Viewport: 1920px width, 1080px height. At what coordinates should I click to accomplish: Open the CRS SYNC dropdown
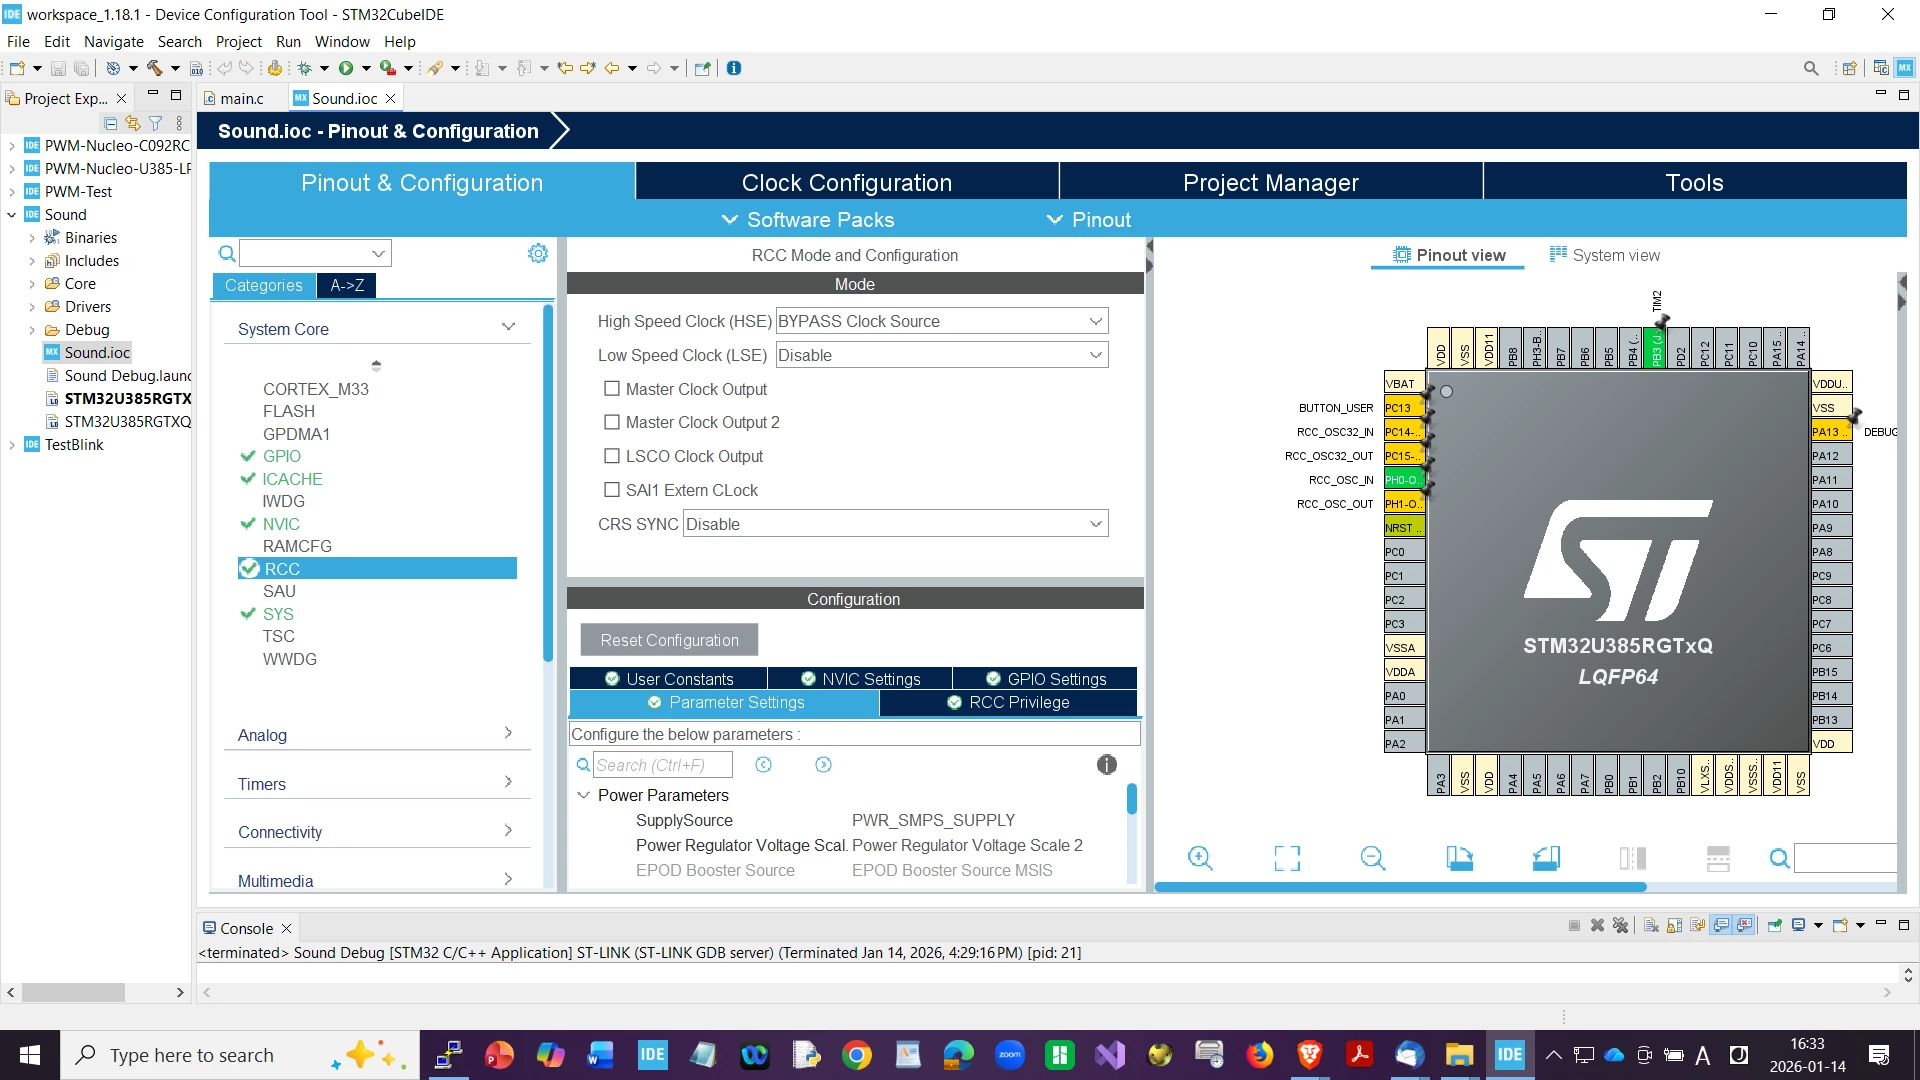pyautogui.click(x=896, y=524)
